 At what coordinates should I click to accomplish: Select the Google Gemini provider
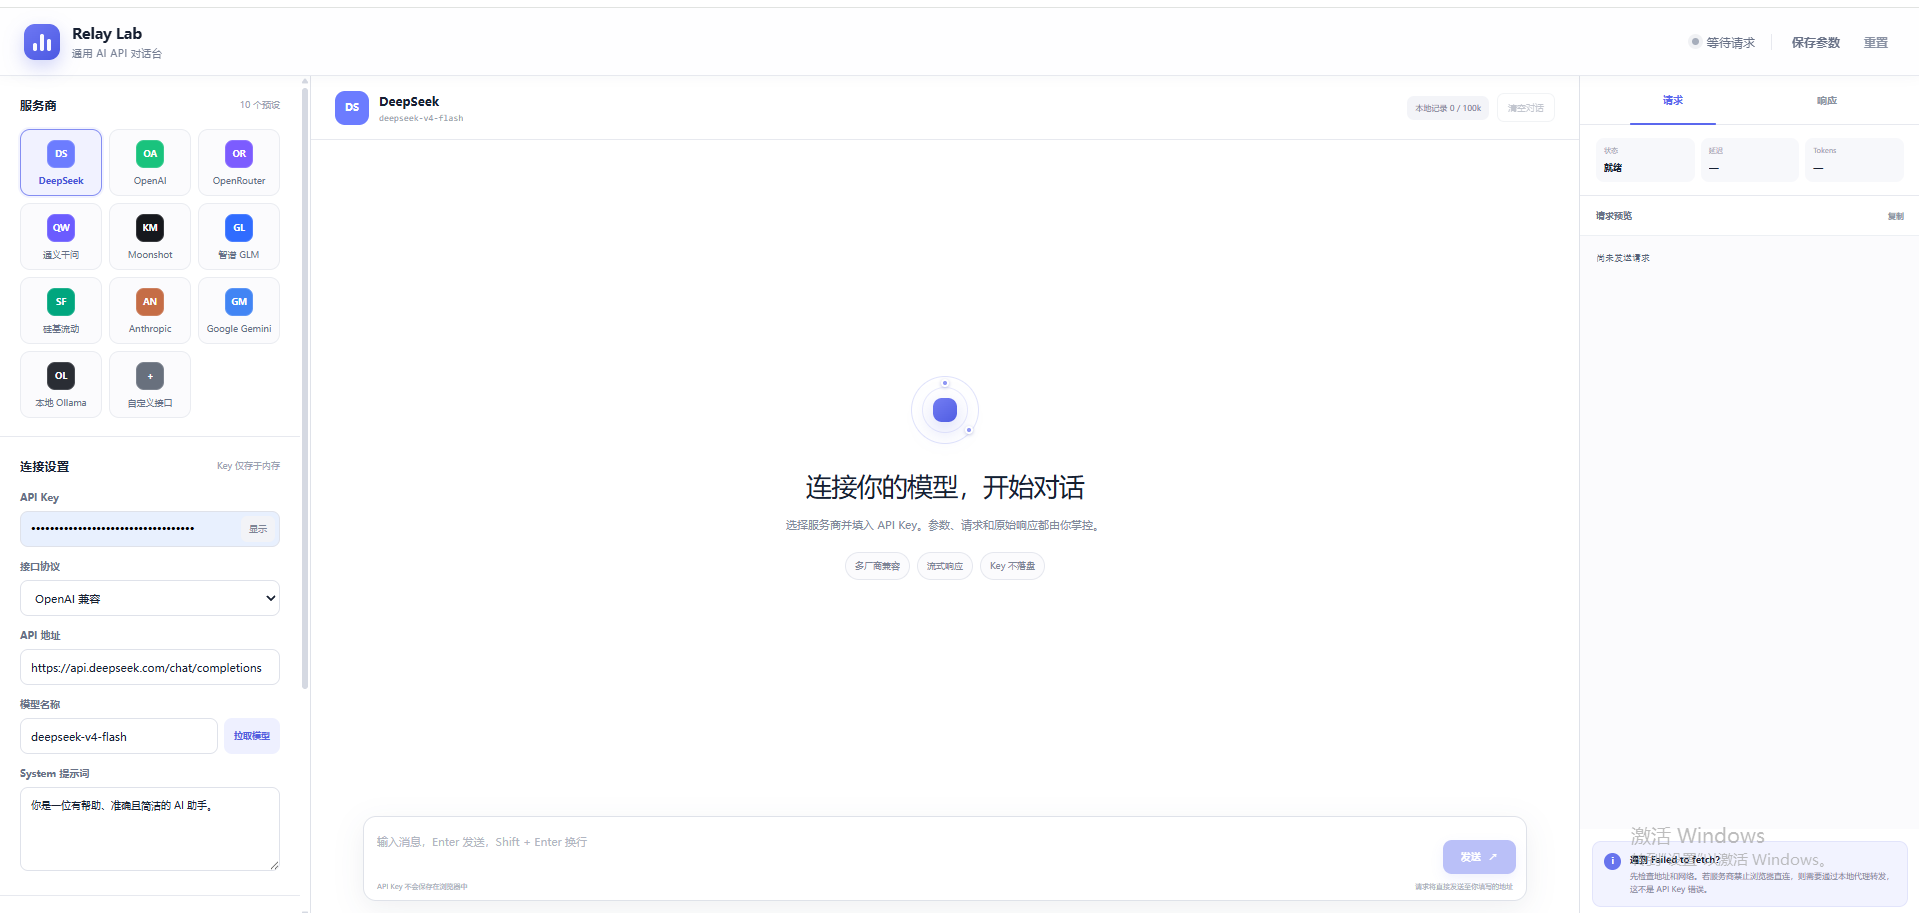(239, 310)
